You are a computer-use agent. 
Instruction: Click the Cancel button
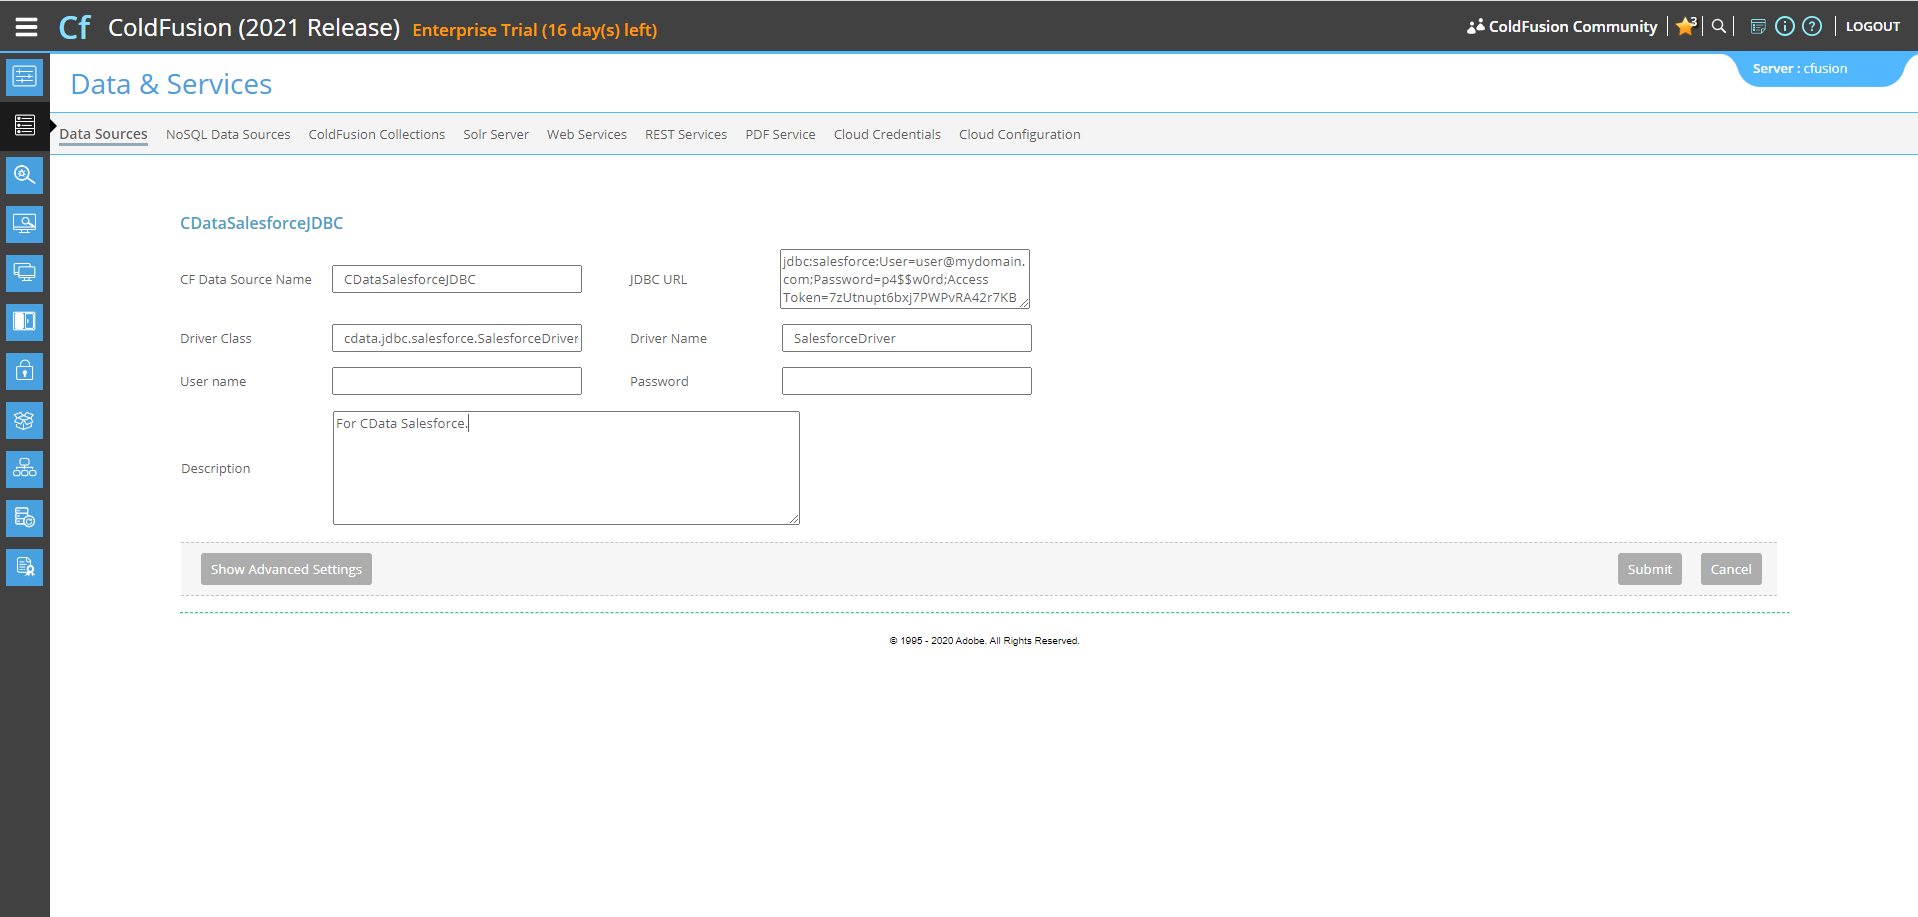coord(1730,569)
